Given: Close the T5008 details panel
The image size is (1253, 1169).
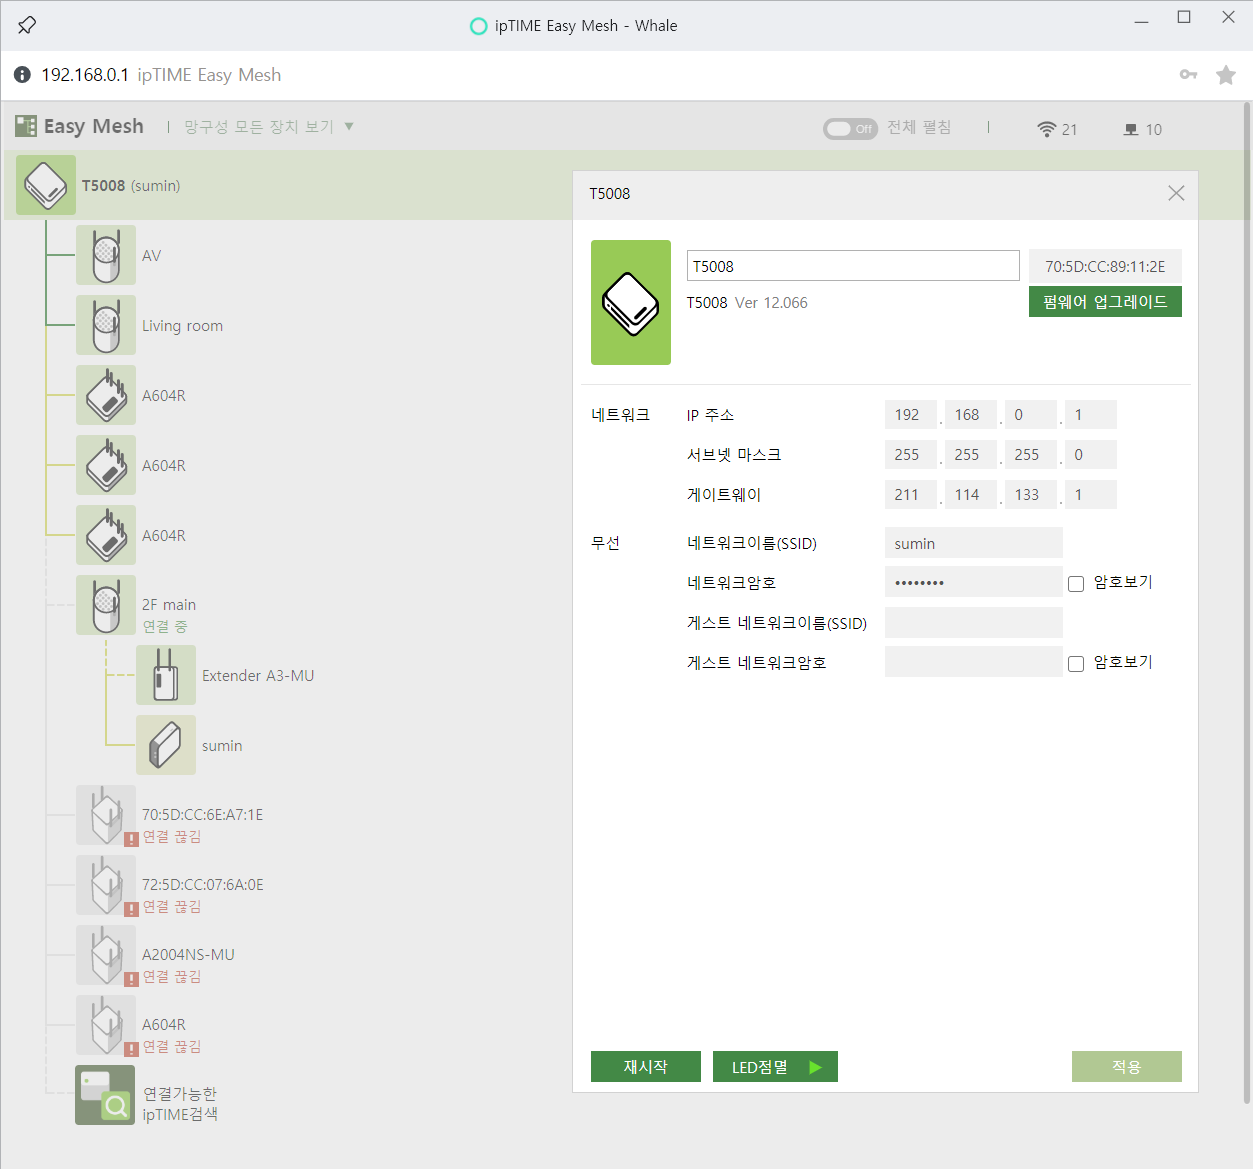Looking at the screenshot, I should click(1176, 193).
